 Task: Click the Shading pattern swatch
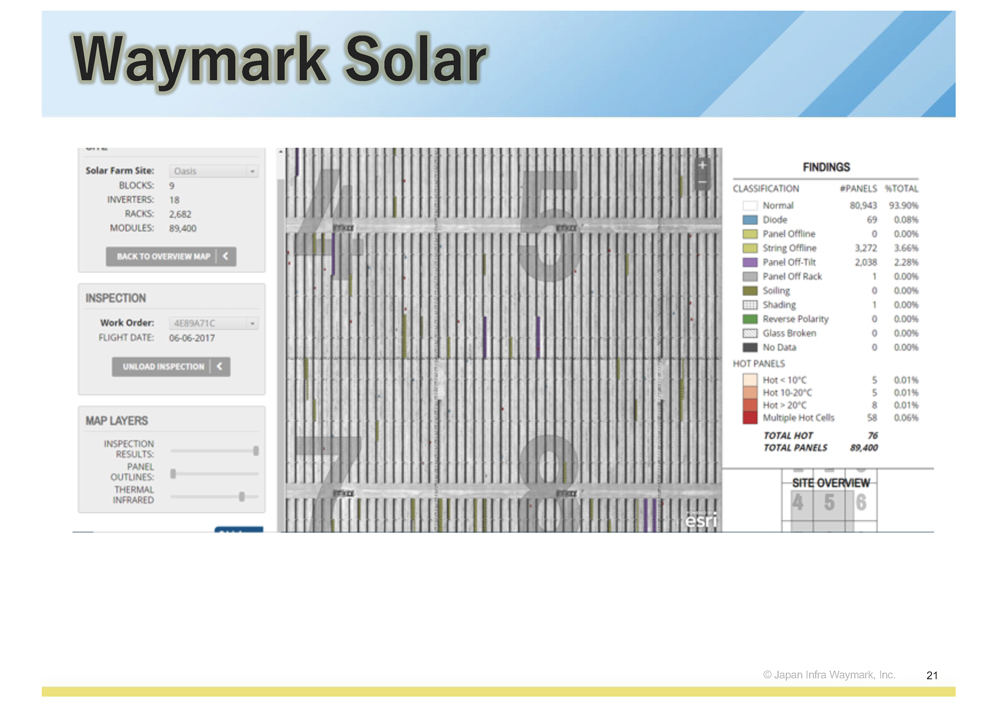tap(750, 305)
